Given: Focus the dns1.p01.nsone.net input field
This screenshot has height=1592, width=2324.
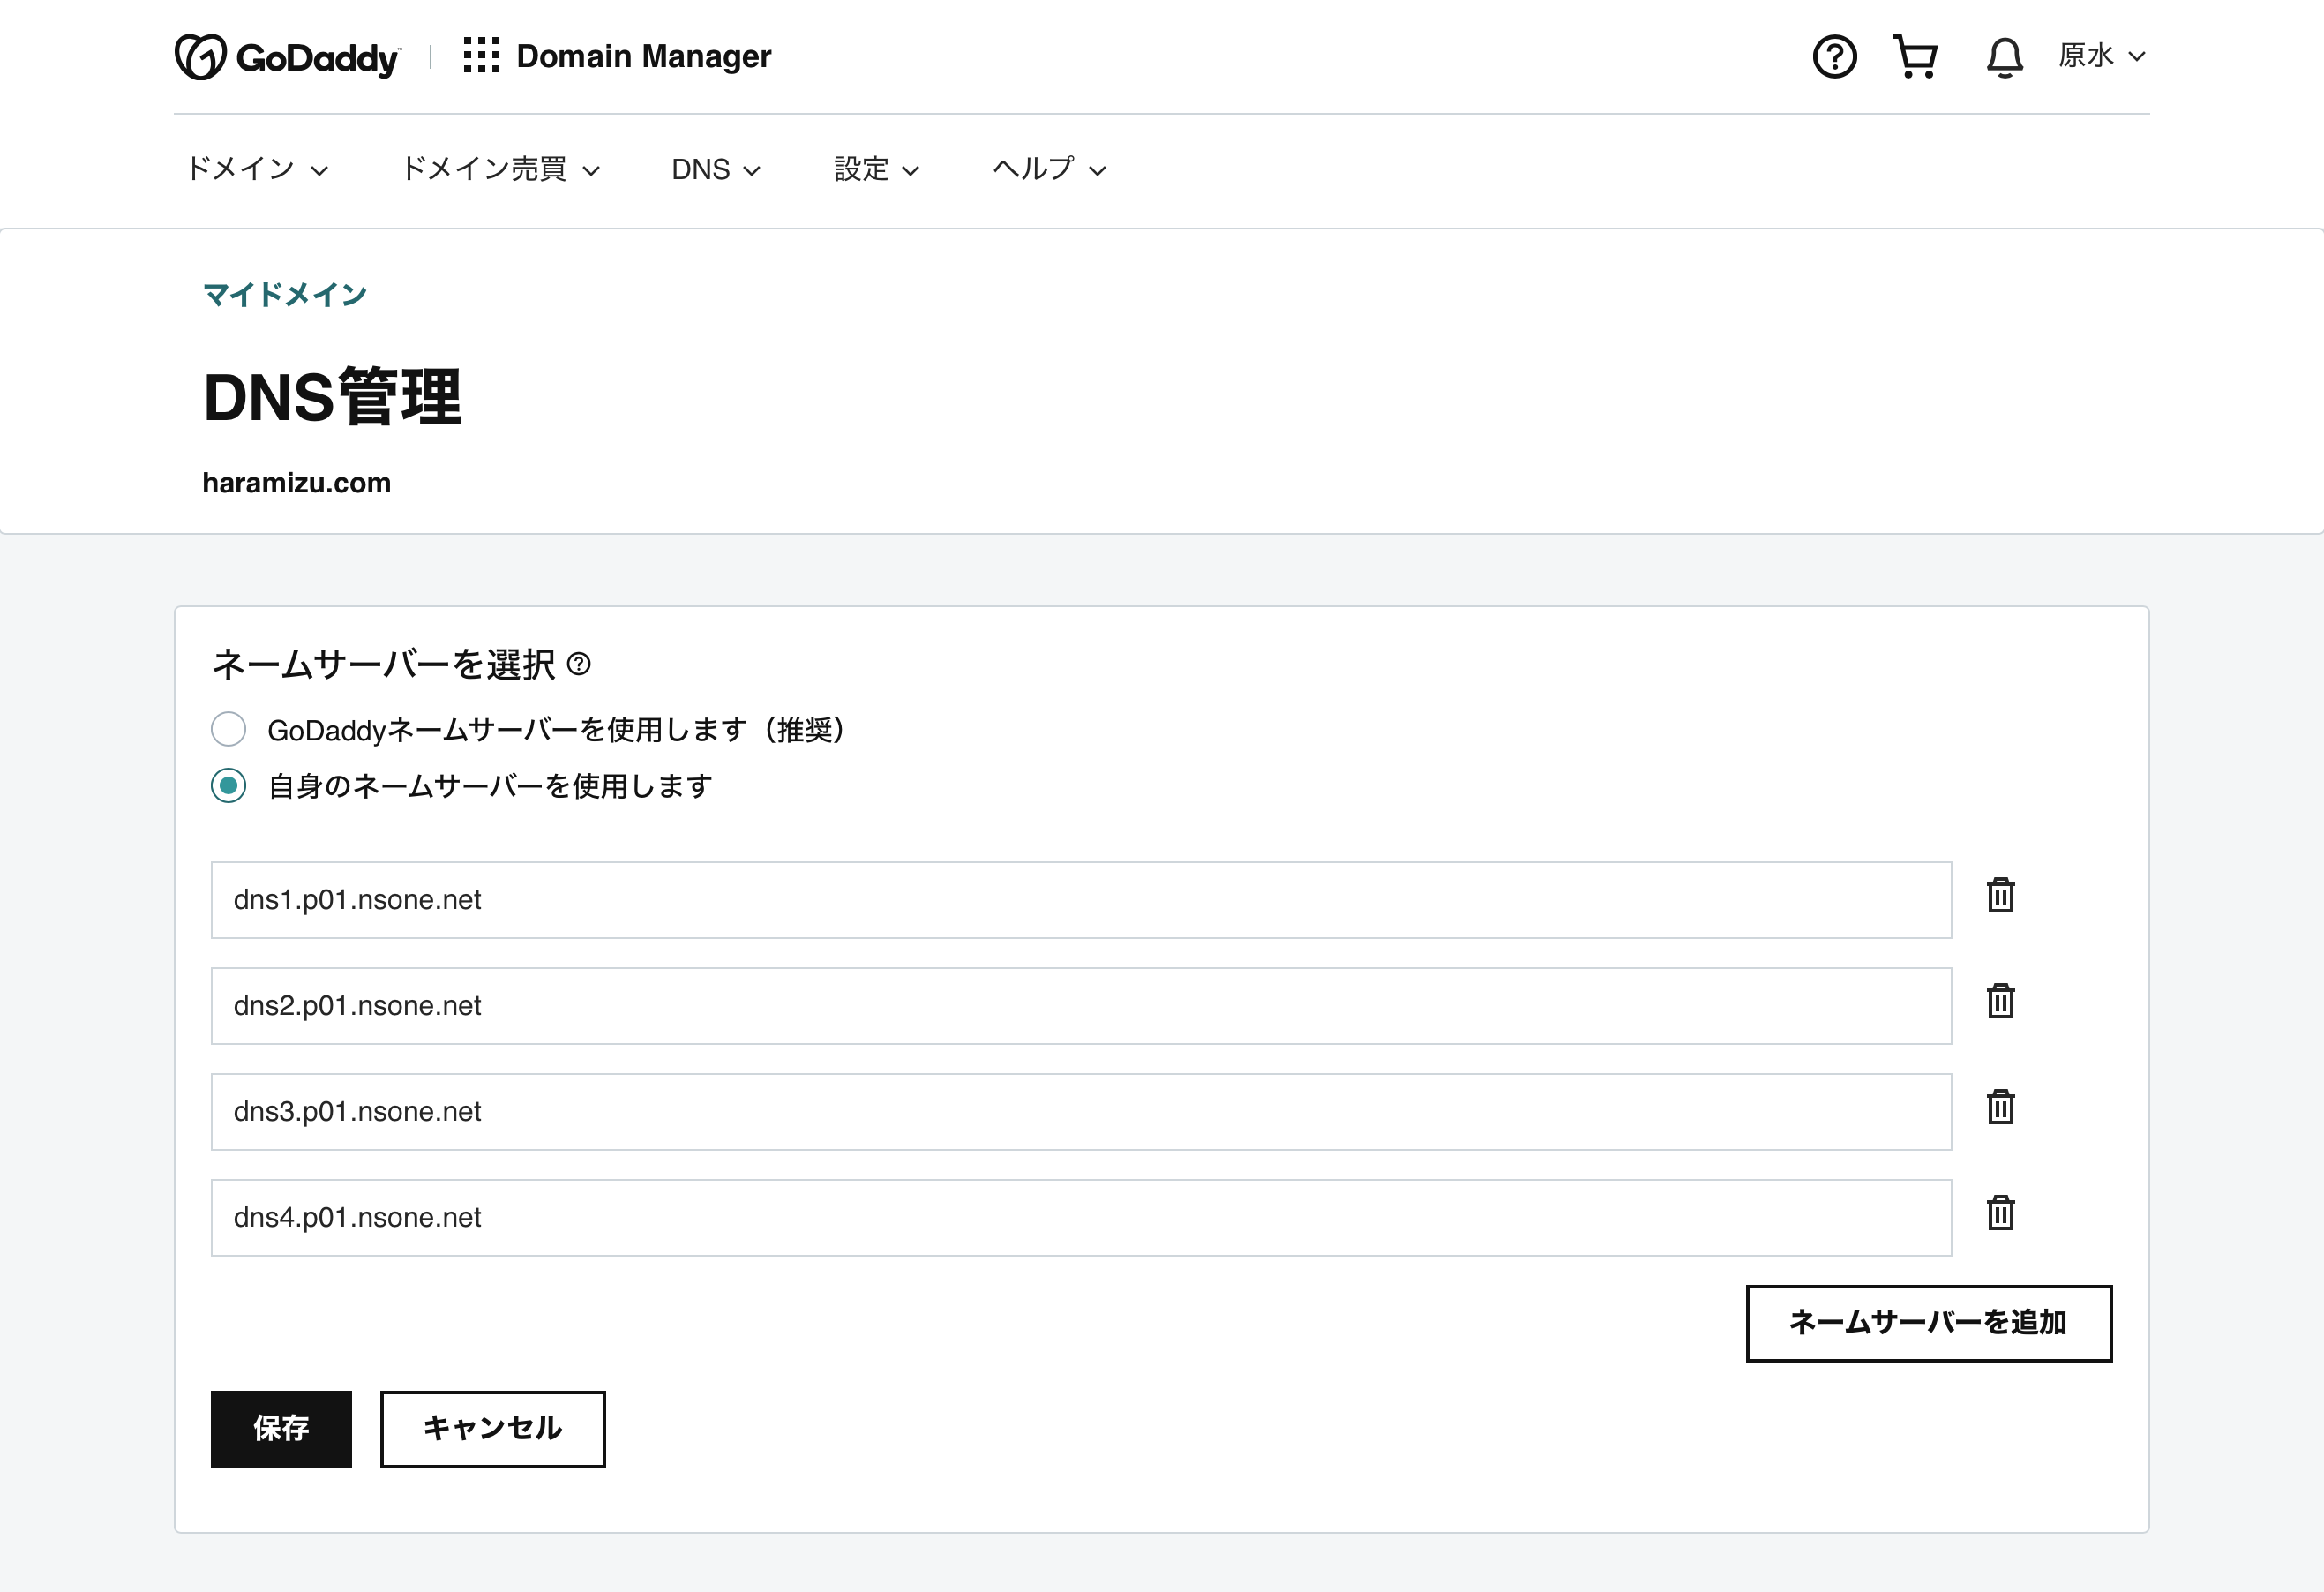Looking at the screenshot, I should (x=1081, y=900).
